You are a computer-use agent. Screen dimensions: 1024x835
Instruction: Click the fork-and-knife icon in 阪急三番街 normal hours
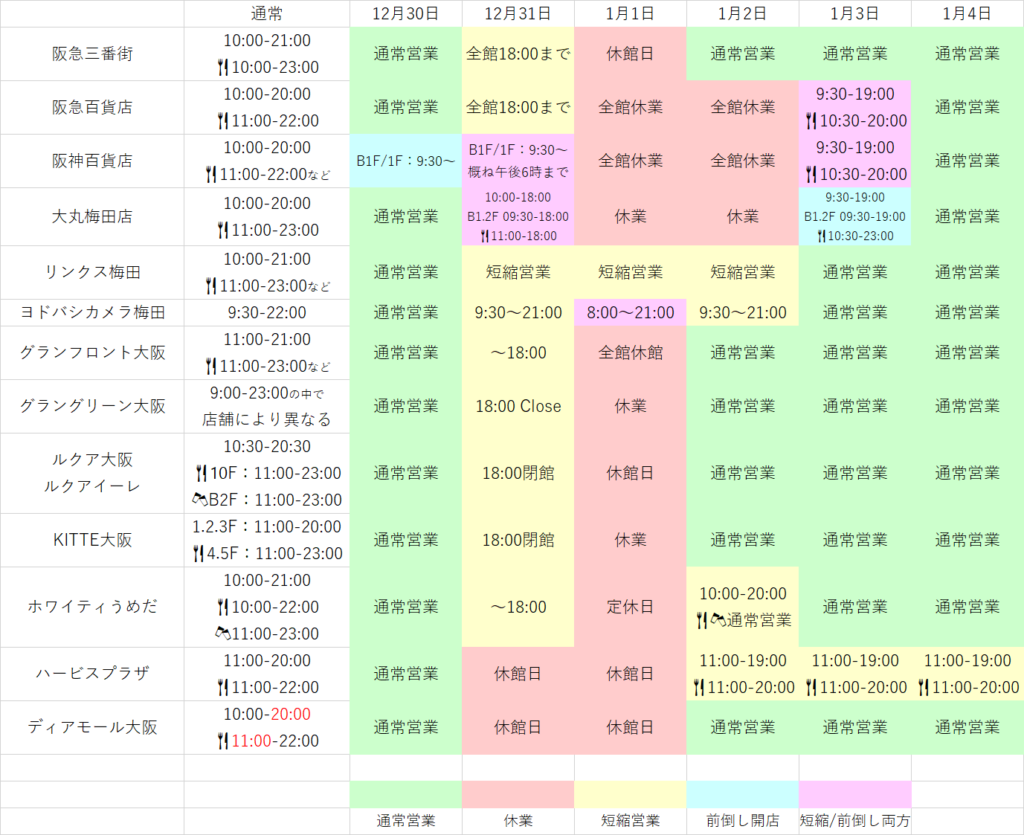point(222,68)
